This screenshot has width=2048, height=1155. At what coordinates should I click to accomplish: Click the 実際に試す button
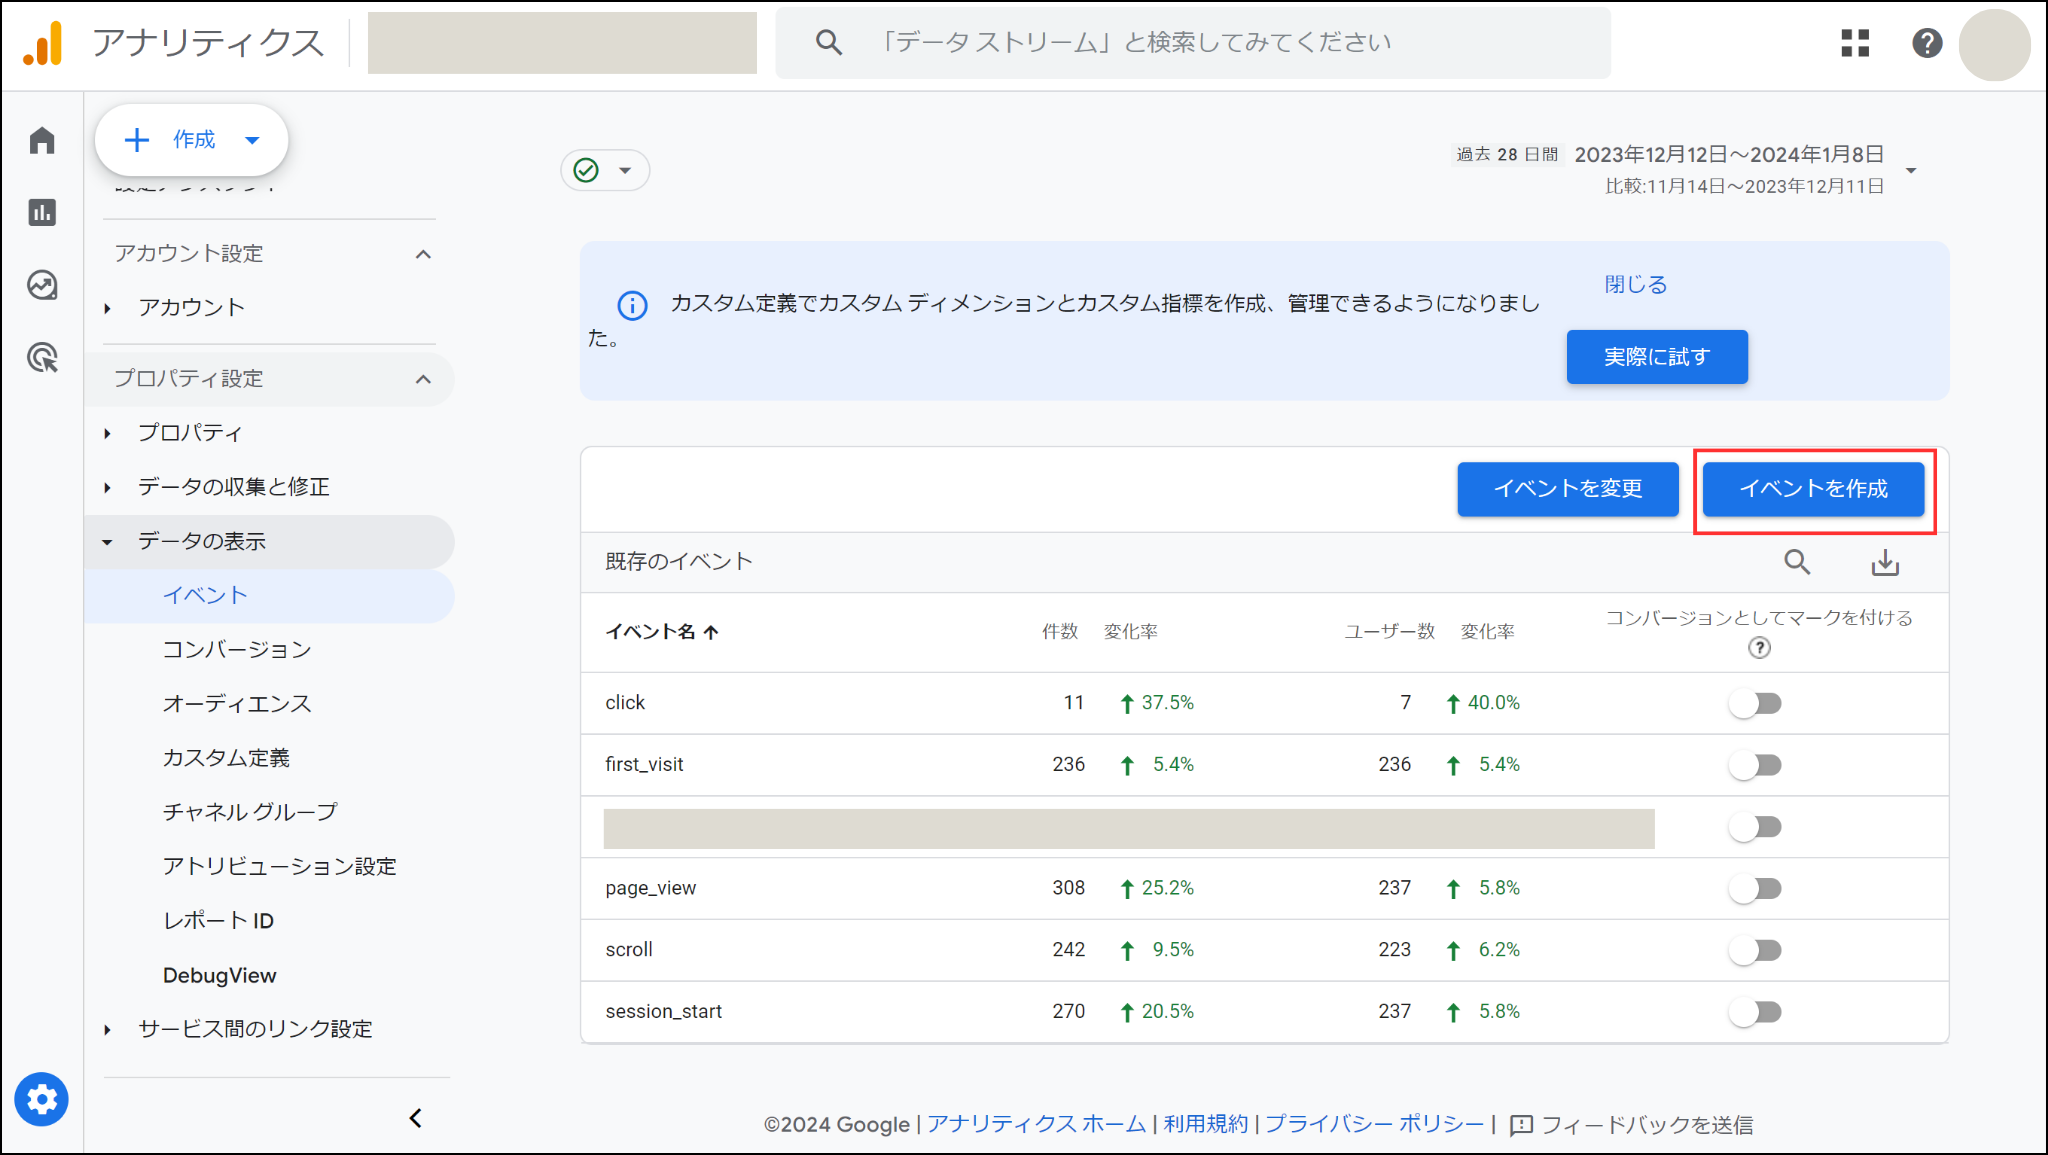pos(1657,357)
